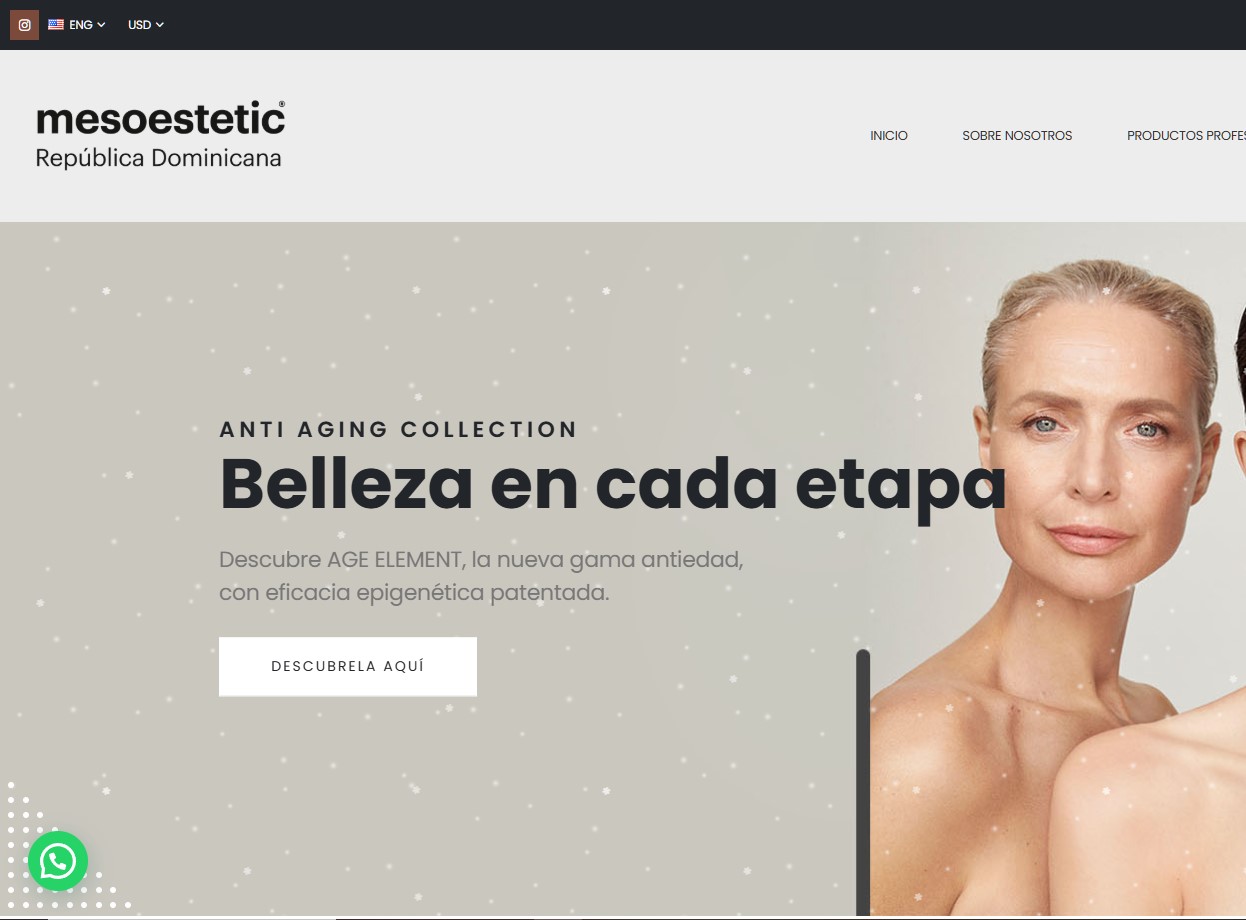The height and width of the screenshot is (920, 1246).
Task: Go to INICIO menu item
Action: pos(889,136)
